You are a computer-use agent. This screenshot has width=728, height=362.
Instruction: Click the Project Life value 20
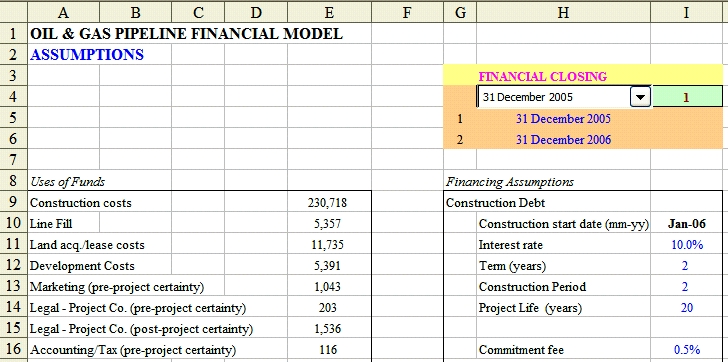point(687,308)
